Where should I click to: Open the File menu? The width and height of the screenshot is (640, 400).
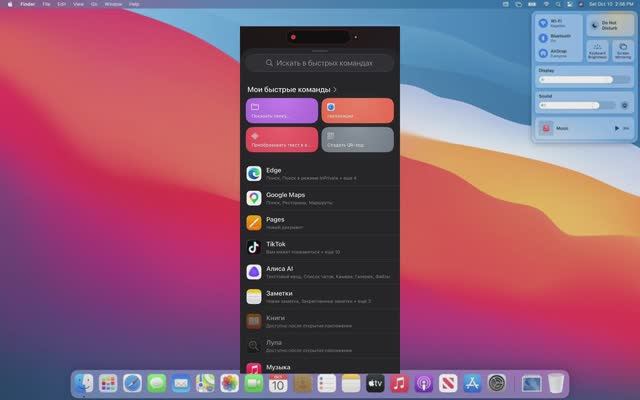pos(47,4)
